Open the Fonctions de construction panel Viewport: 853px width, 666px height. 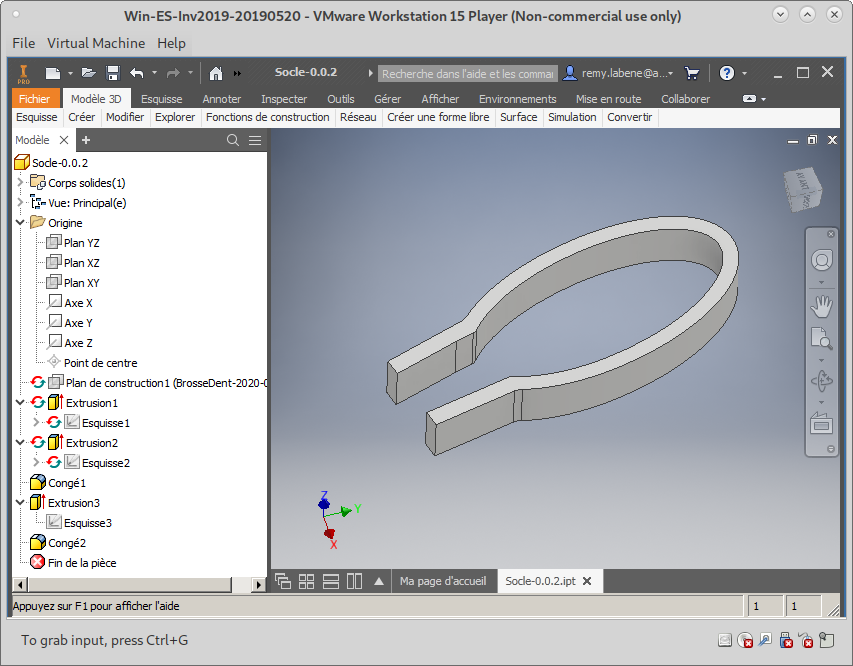point(267,117)
